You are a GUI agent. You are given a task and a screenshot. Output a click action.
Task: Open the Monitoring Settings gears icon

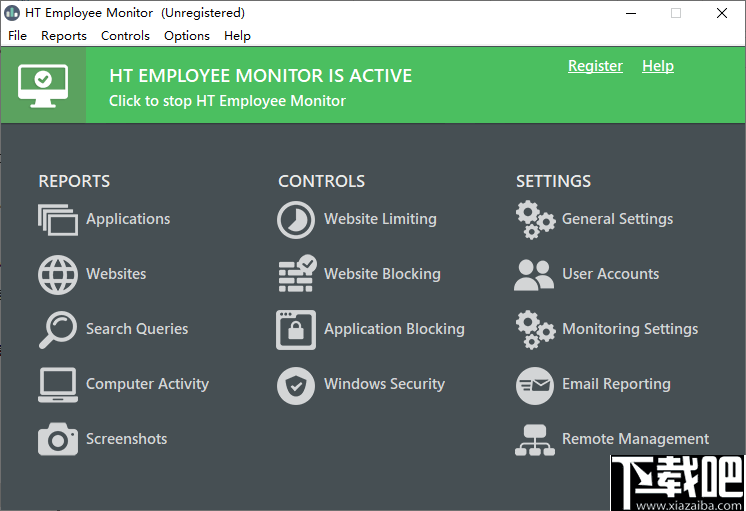[x=535, y=329]
